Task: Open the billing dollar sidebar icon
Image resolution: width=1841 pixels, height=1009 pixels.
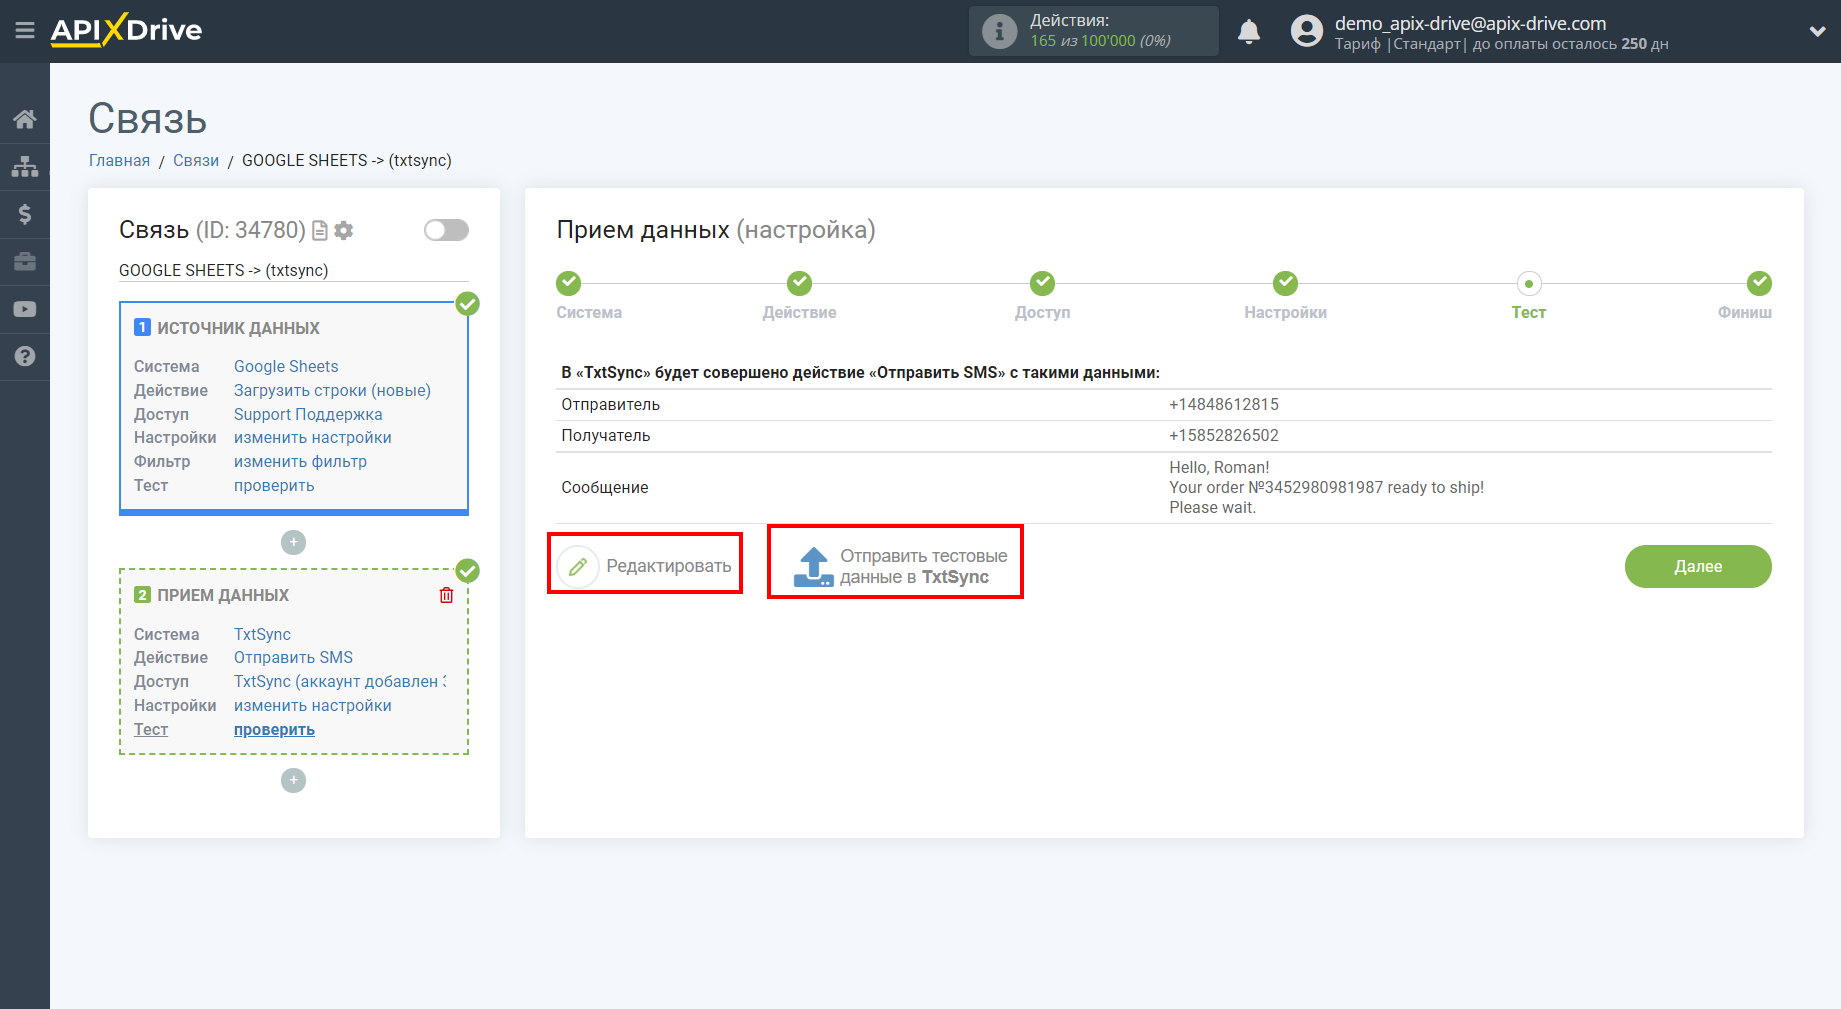Action: tap(25, 214)
